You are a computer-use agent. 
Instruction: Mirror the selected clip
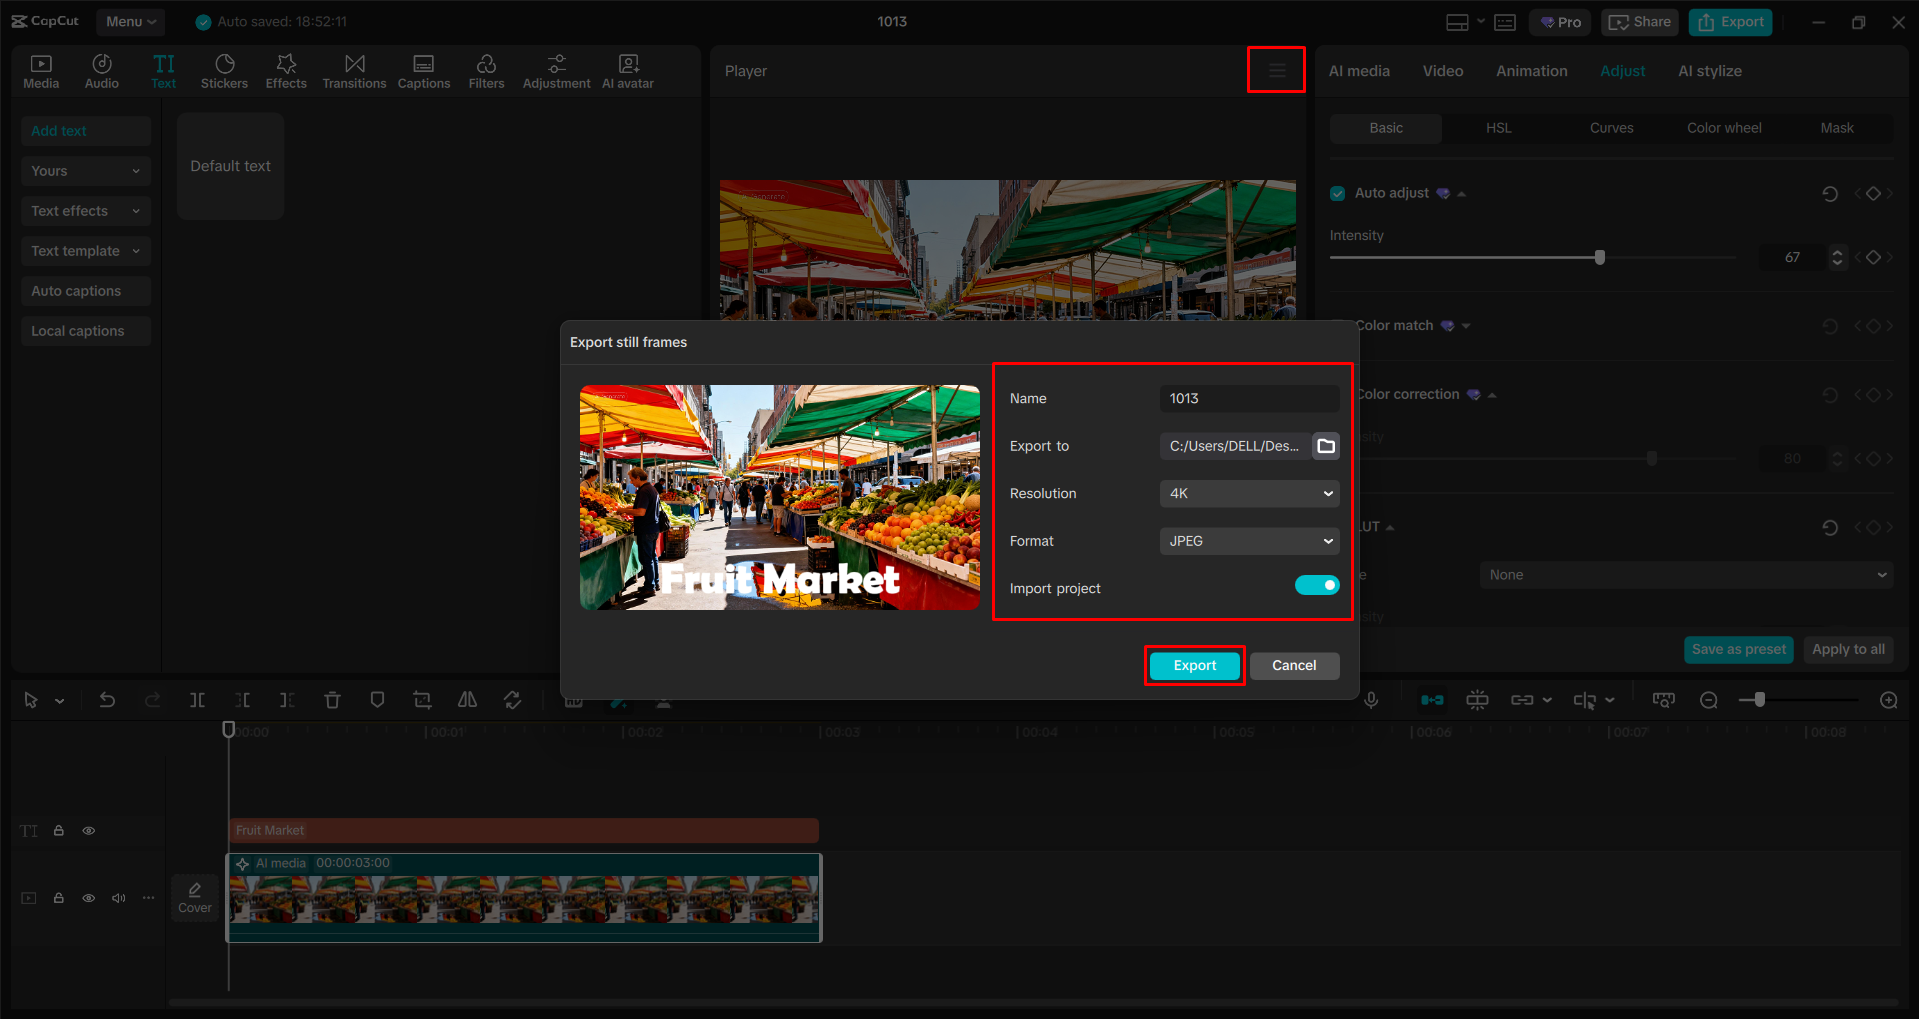pos(466,700)
